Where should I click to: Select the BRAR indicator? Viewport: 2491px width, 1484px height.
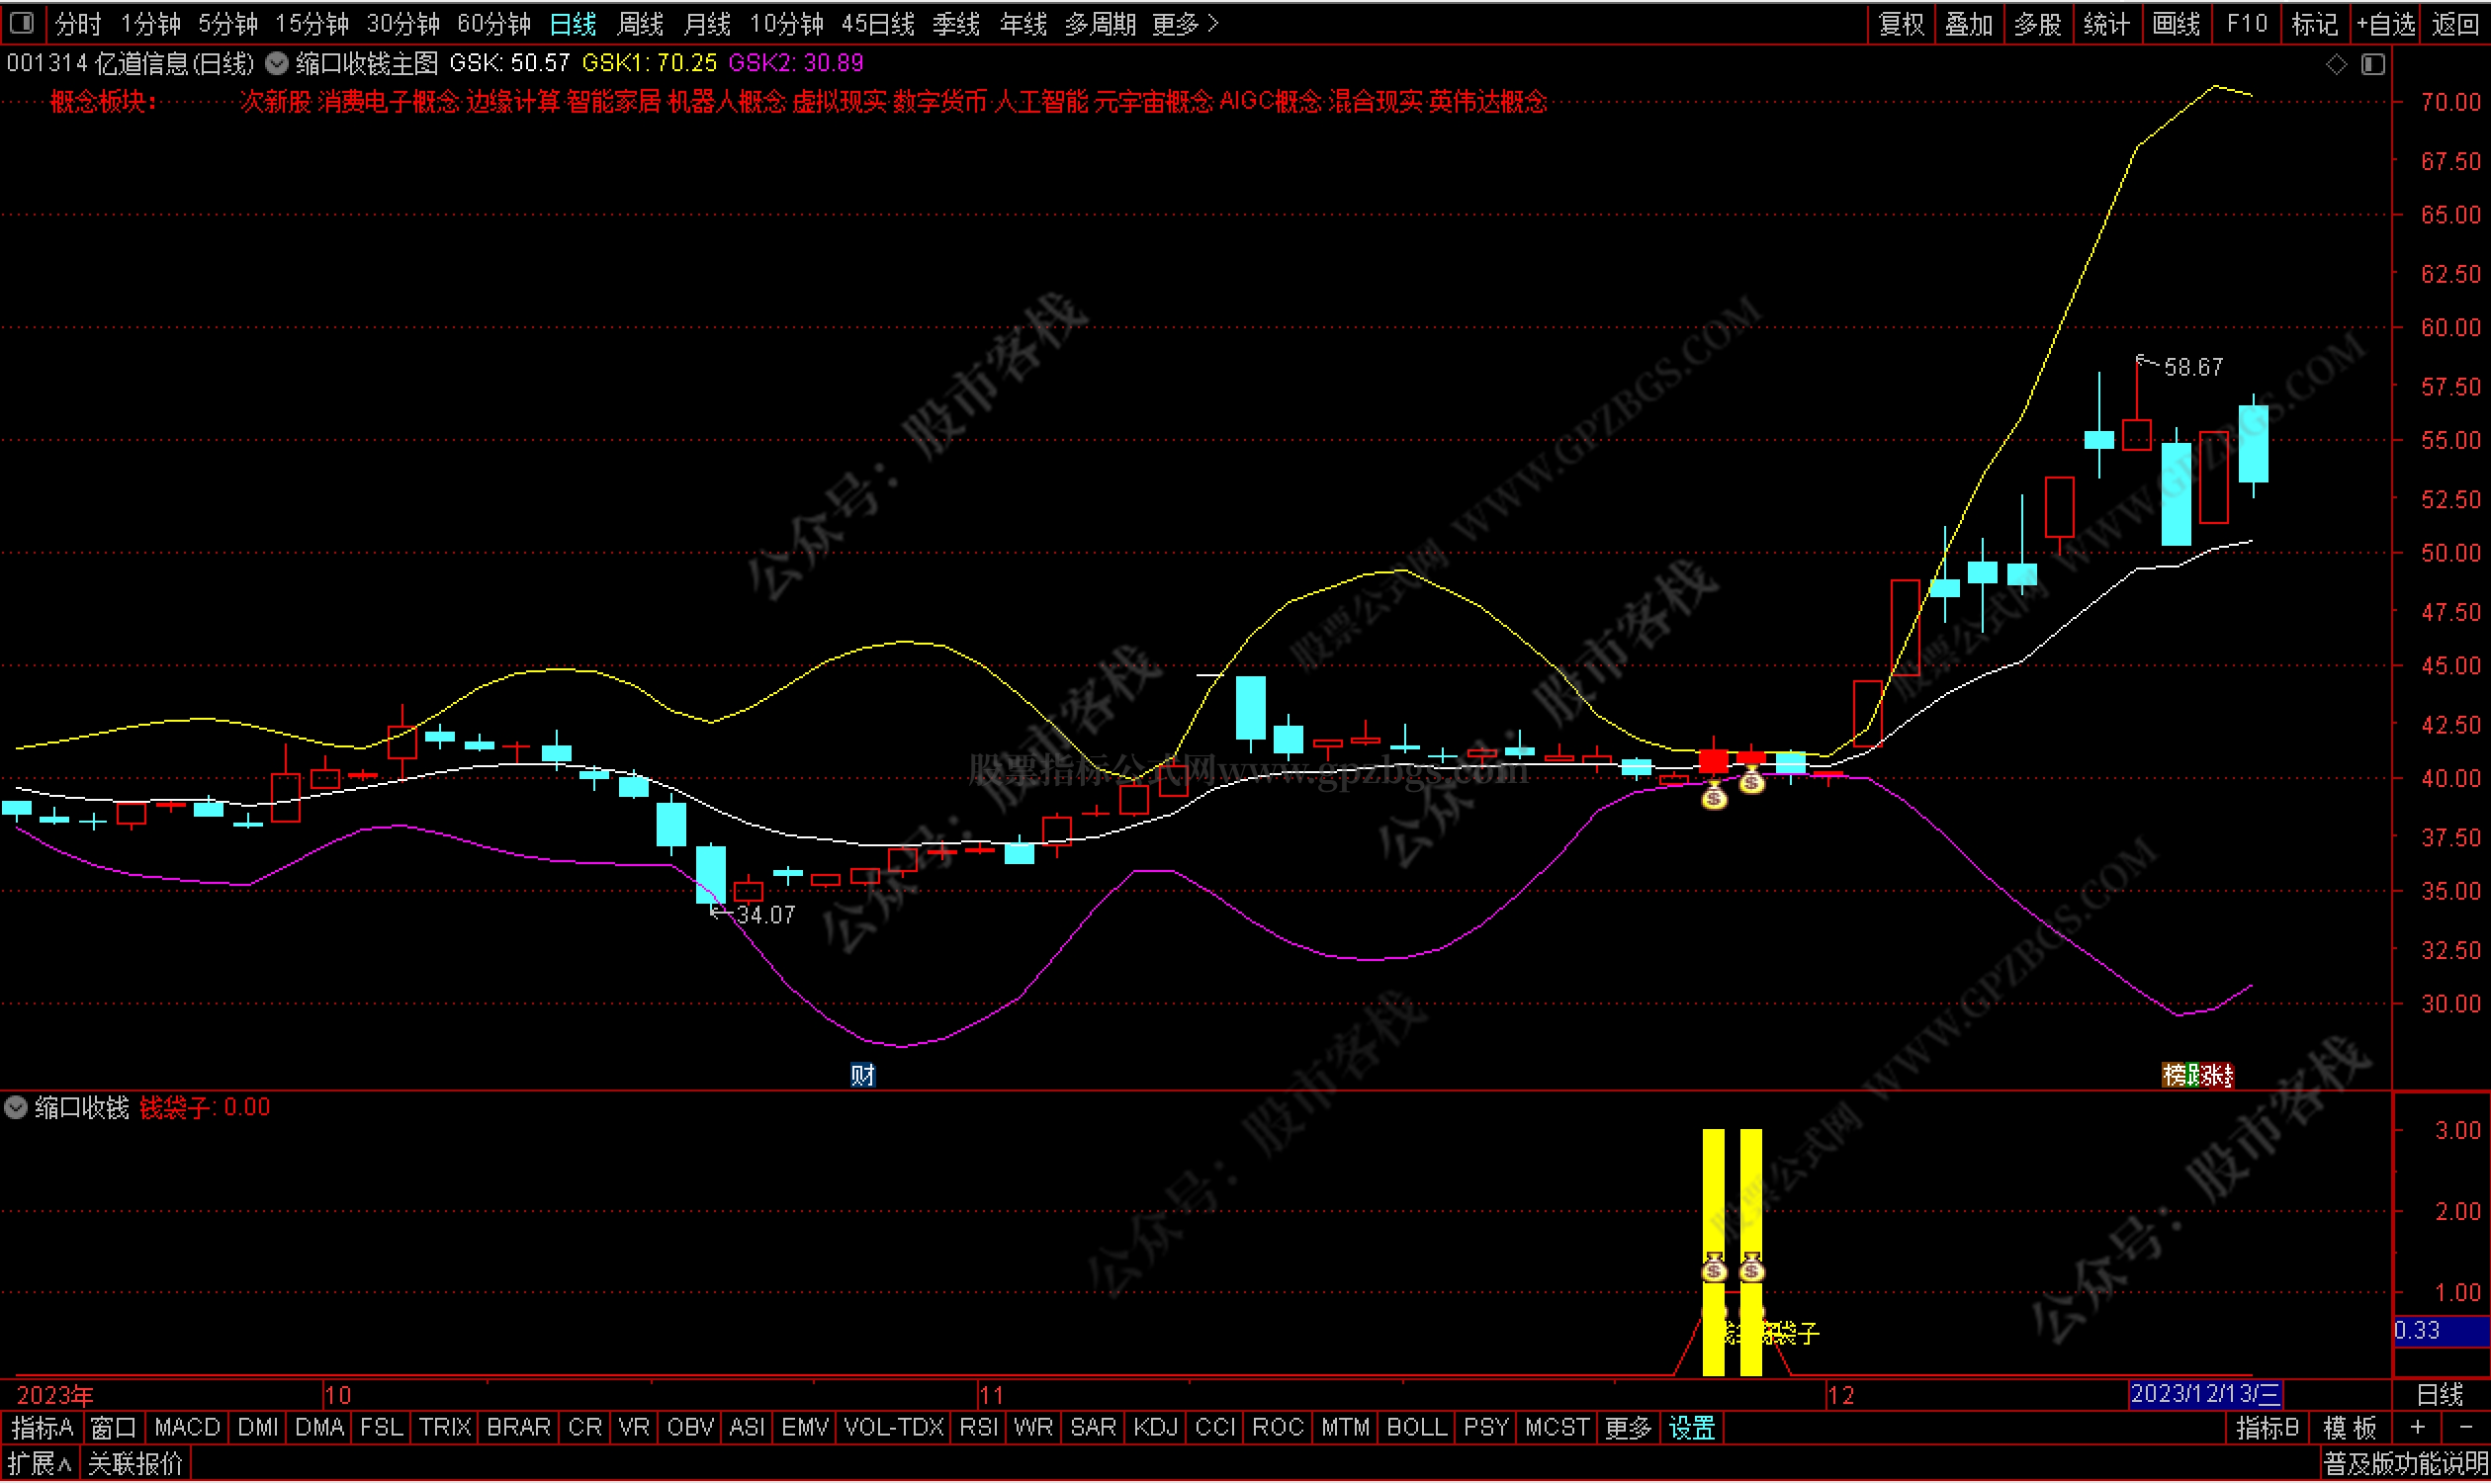(518, 1429)
